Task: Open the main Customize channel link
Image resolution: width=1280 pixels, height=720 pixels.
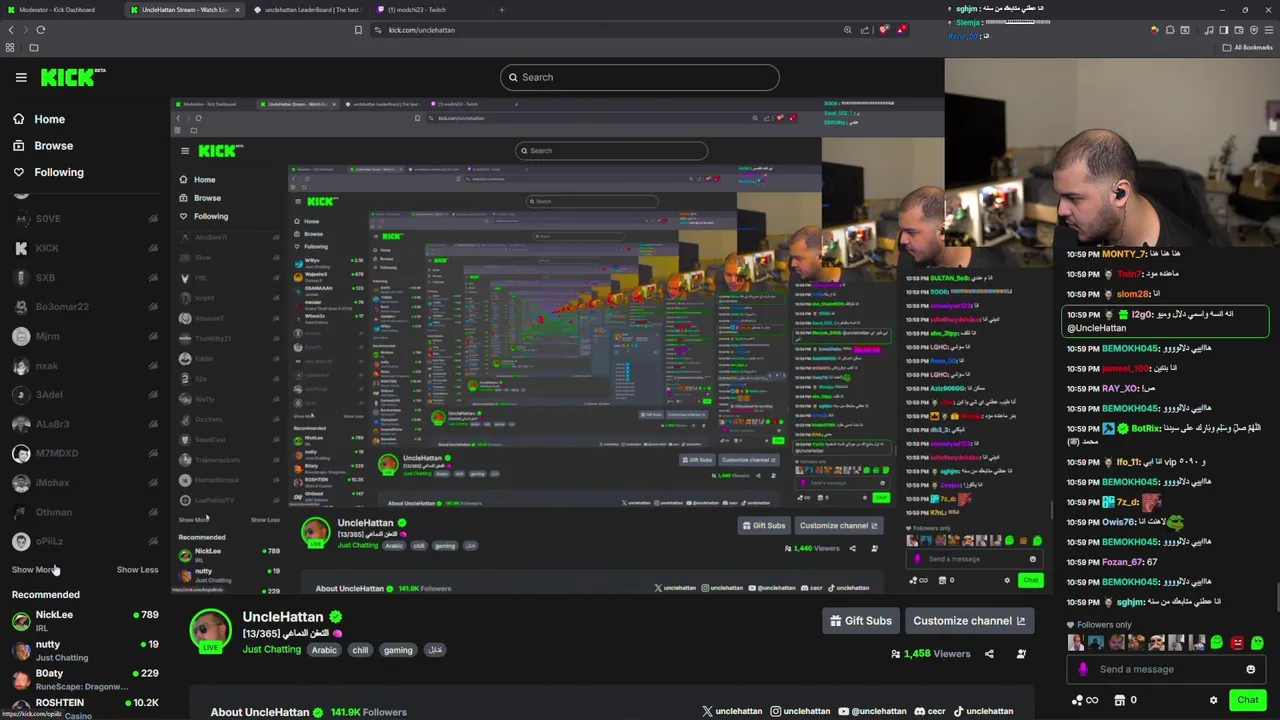Action: (x=969, y=621)
